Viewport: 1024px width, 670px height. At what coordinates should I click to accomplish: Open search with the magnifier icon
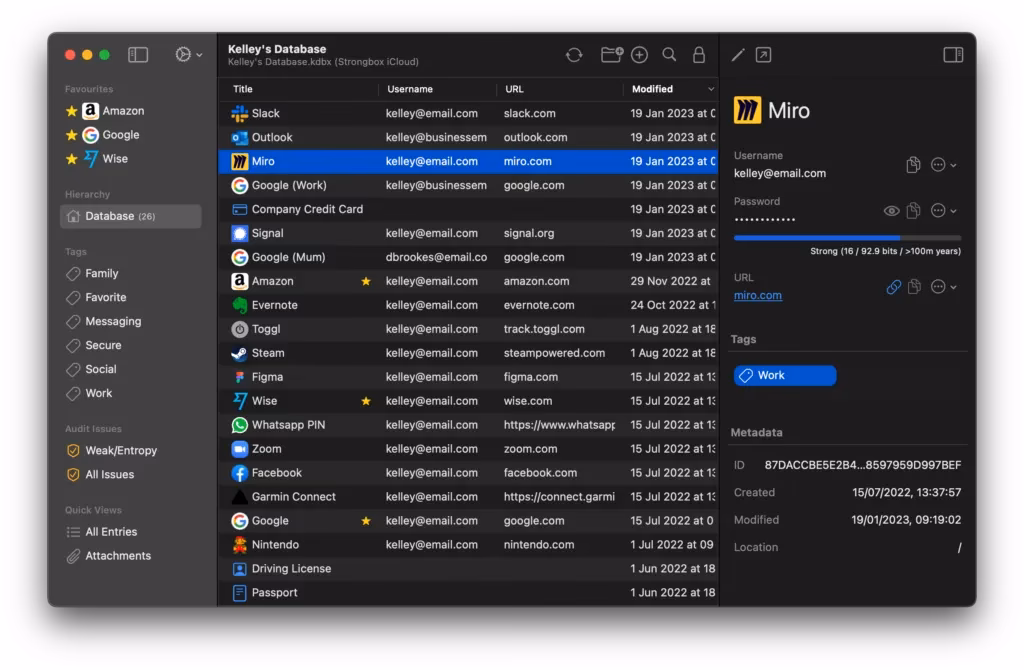(x=669, y=55)
